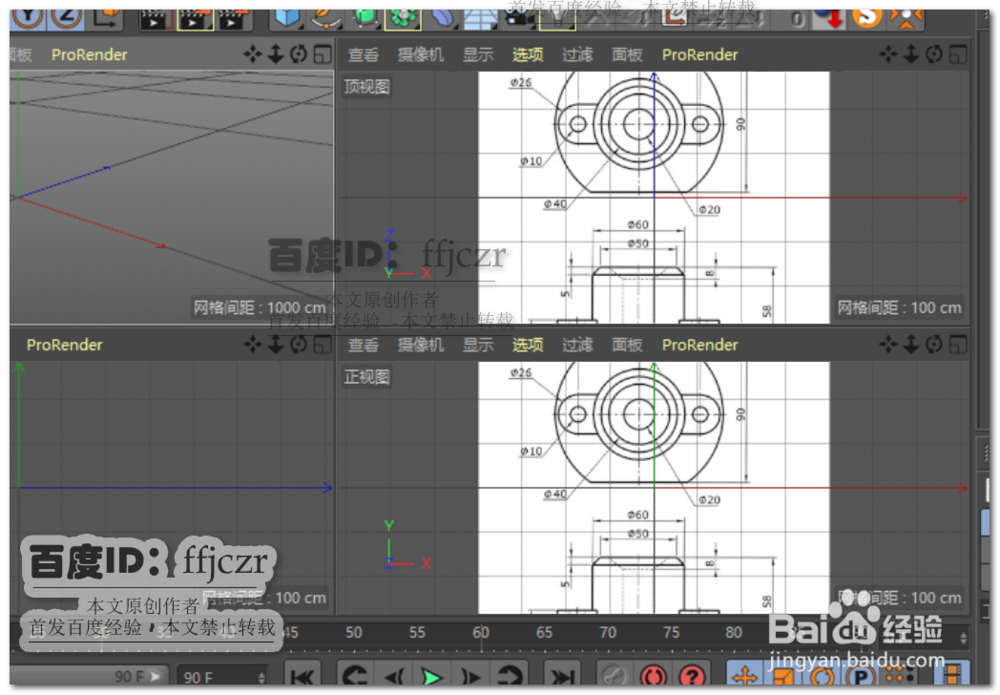Viewport: 1000px width, 695px height.
Task: Open 面板 menu in front view
Action: coord(627,345)
